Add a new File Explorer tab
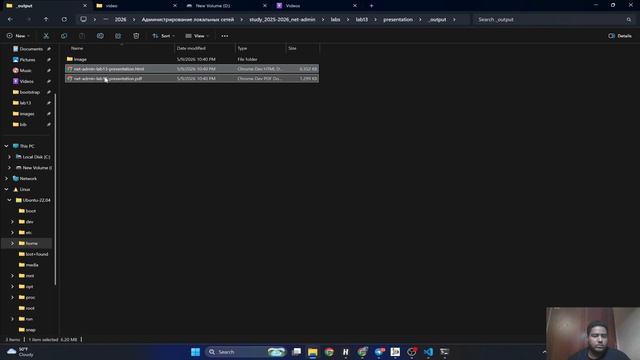This screenshot has width=640, height=360. (371, 6)
